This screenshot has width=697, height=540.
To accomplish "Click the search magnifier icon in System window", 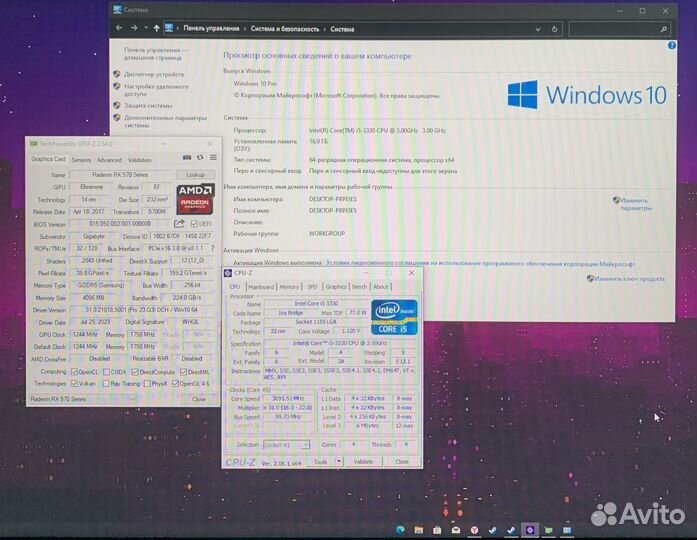I will coord(663,29).
